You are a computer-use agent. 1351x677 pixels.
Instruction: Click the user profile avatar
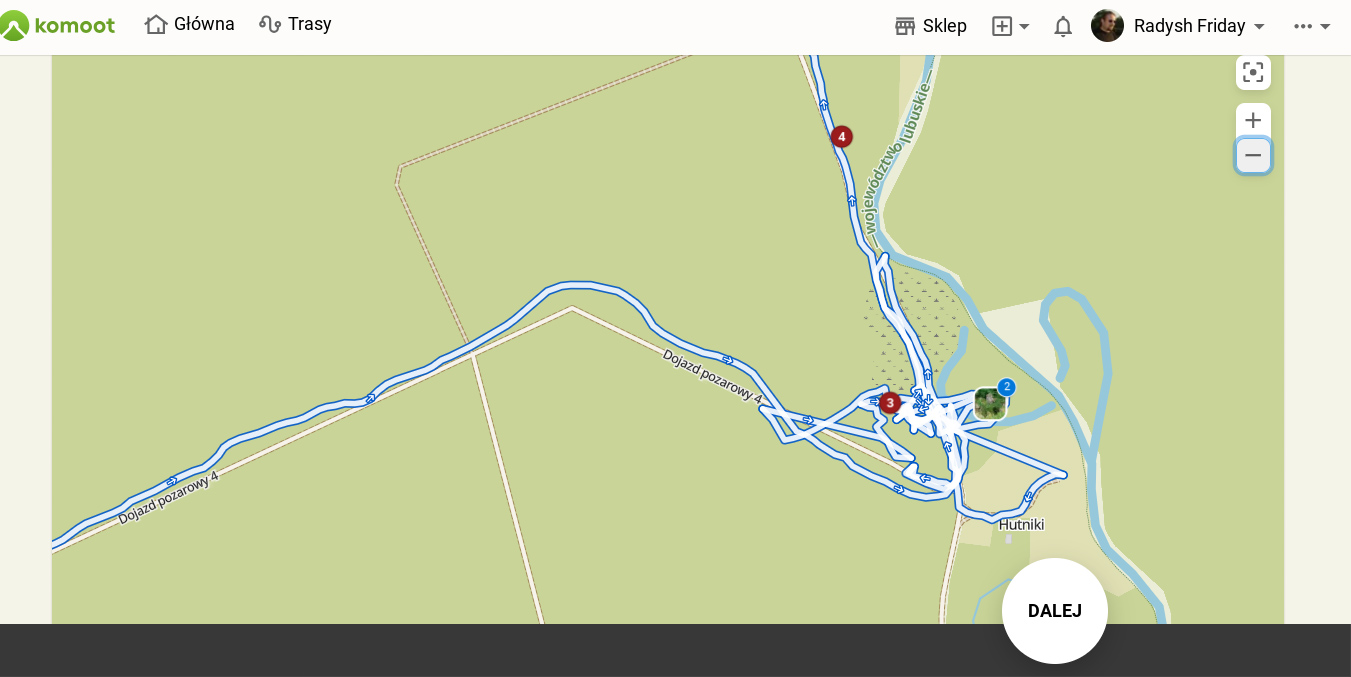[x=1107, y=26]
